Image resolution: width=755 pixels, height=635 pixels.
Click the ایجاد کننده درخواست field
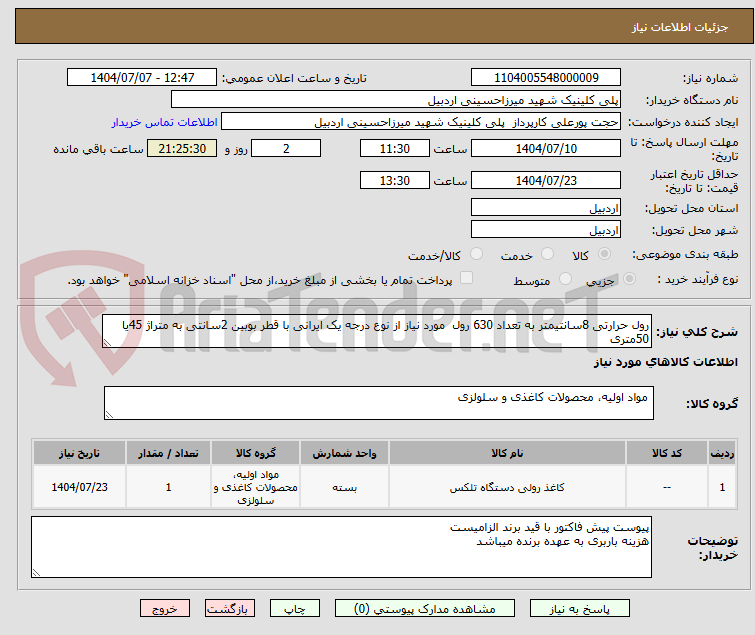pos(421,122)
